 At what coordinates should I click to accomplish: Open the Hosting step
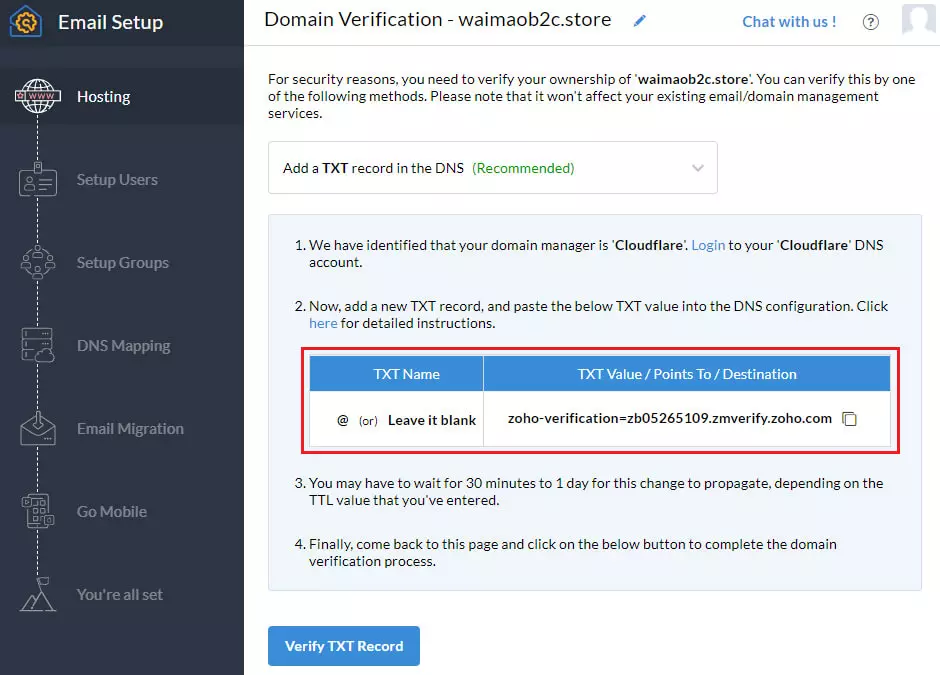[104, 97]
